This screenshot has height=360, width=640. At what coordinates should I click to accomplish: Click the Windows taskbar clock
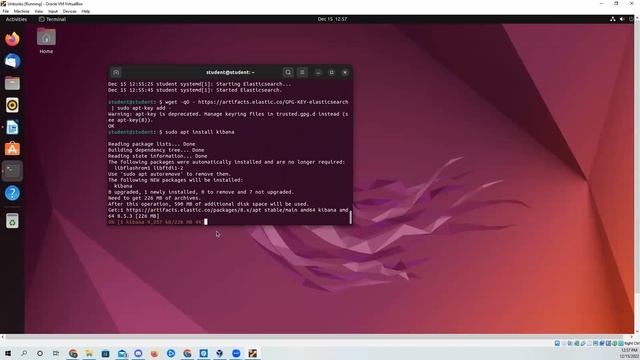pos(629,353)
